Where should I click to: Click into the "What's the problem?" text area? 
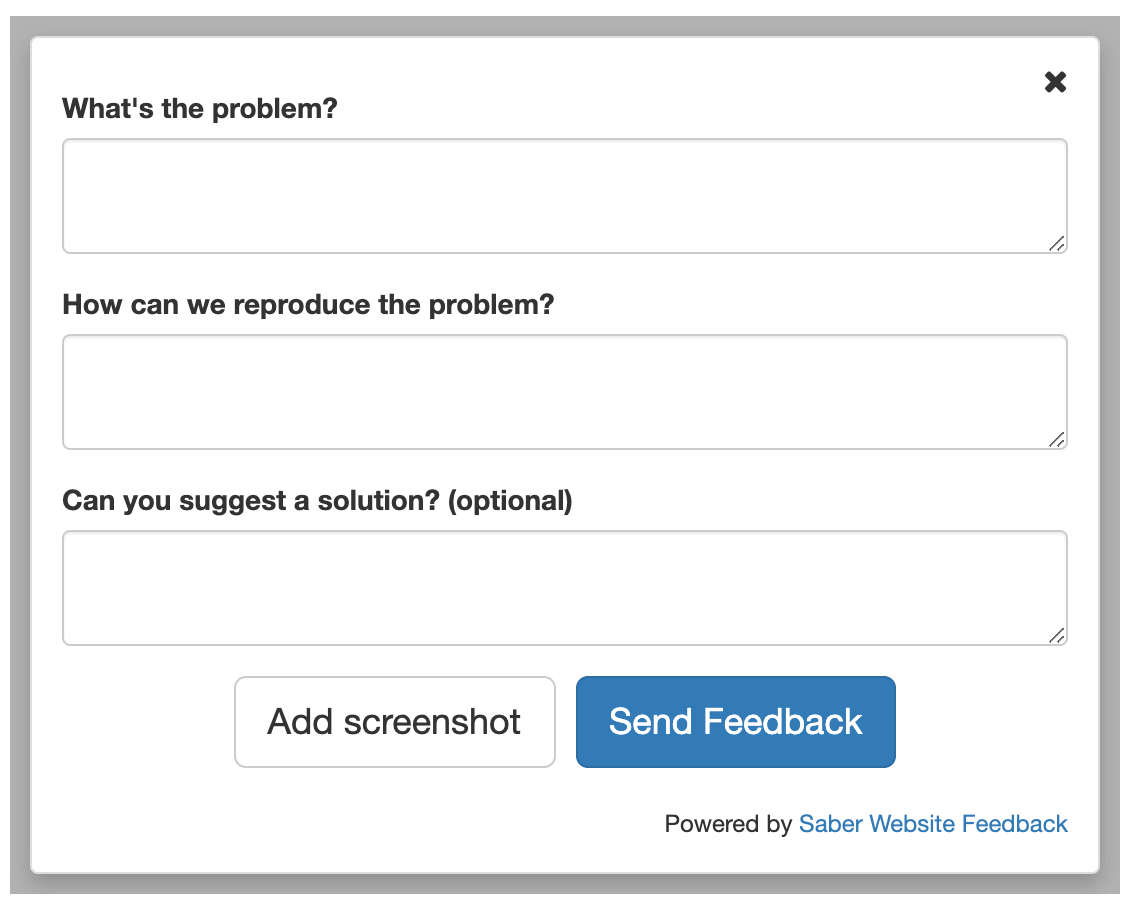[x=564, y=195]
